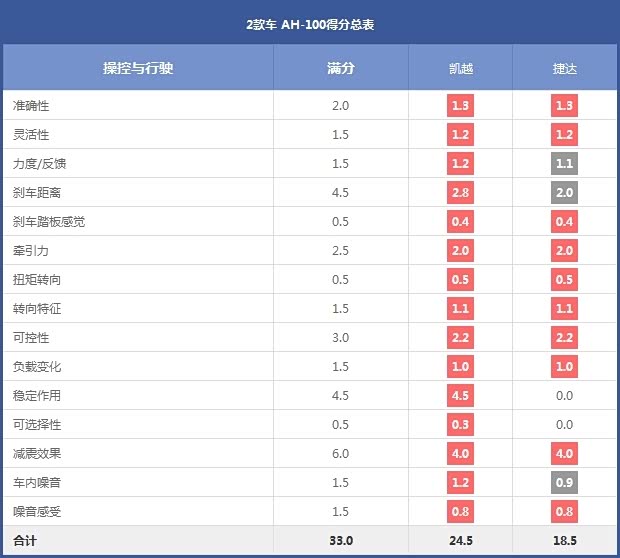This screenshot has width=620, height=558.
Task: Click the gray 0.9 车内噪音 badge
Action: pyautogui.click(x=564, y=483)
